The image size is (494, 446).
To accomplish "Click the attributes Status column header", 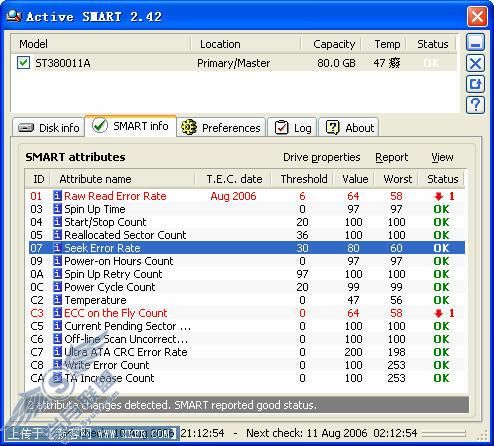I will 442,179.
